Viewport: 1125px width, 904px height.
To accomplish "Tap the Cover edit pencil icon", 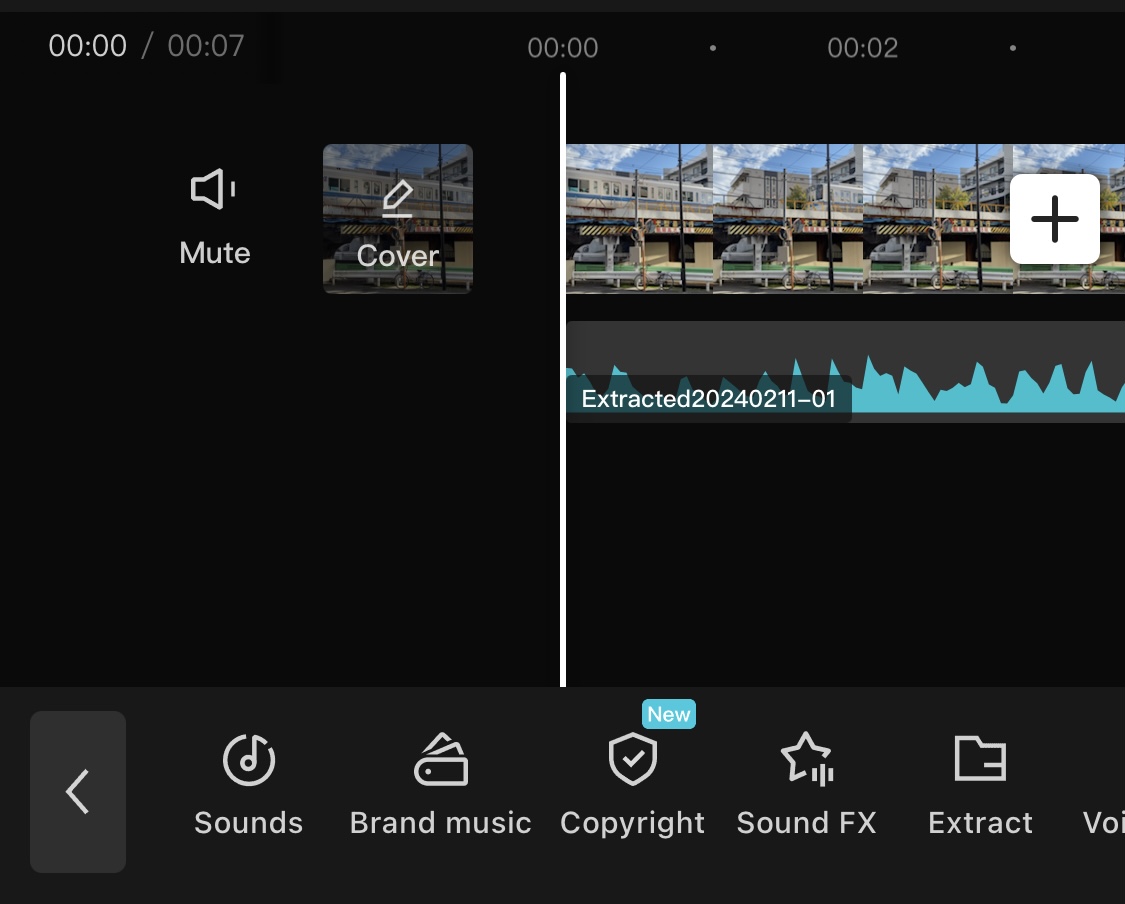I will [x=396, y=198].
